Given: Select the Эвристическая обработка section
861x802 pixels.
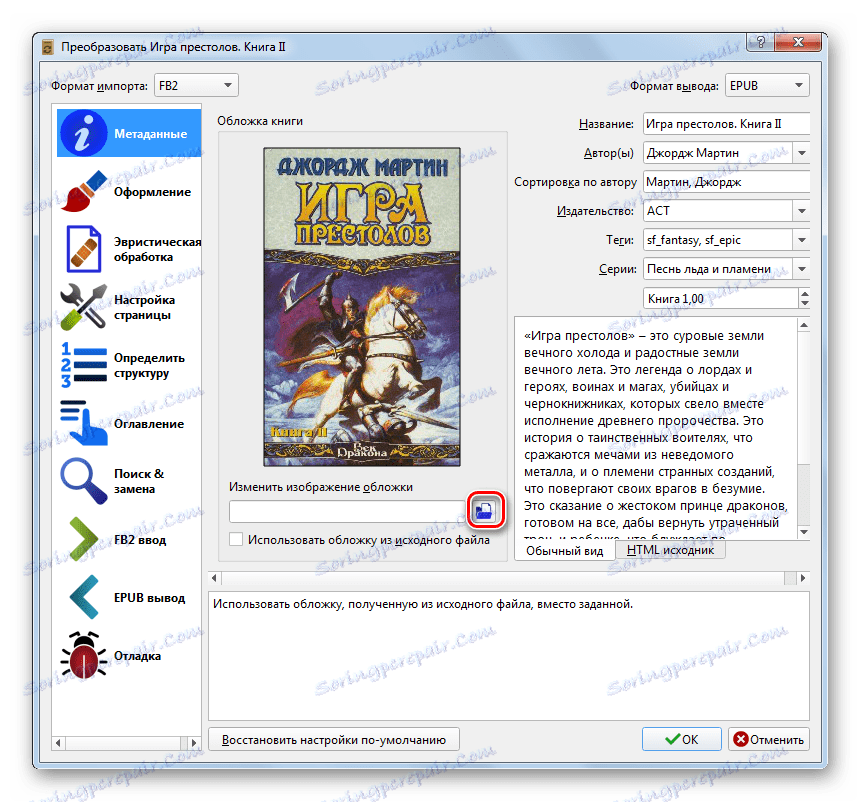Looking at the screenshot, I should point(129,249).
